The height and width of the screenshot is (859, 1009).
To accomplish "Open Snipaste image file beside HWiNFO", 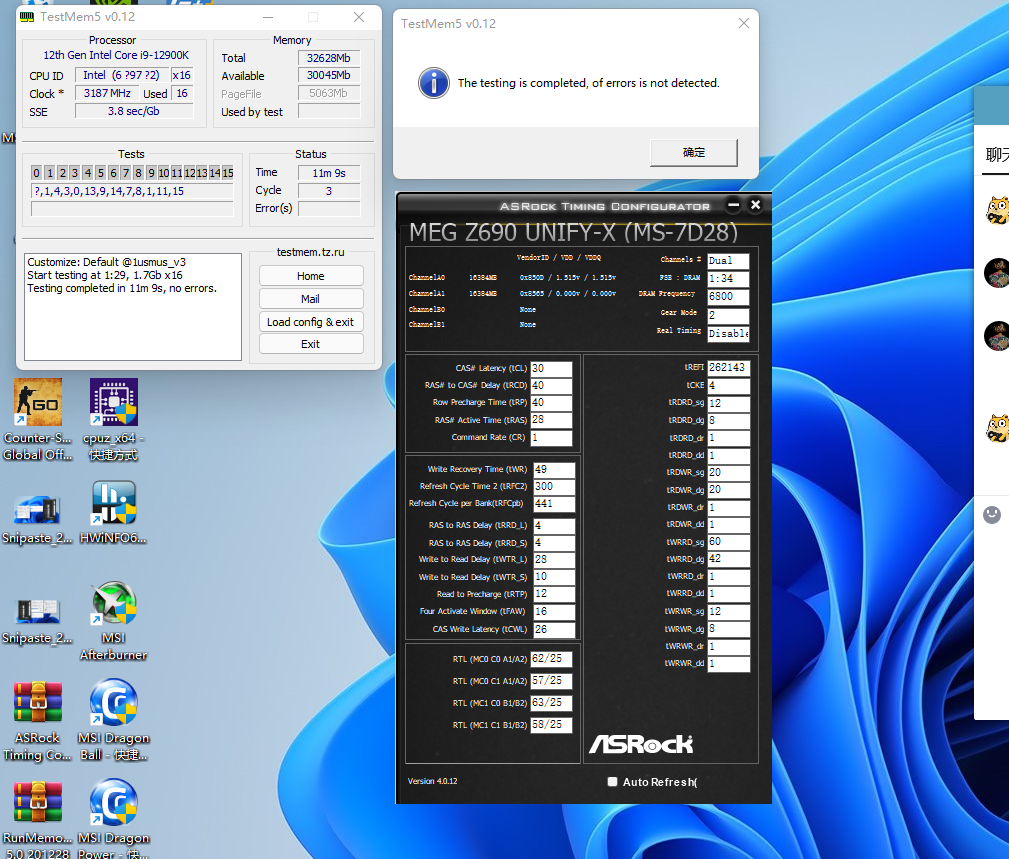I will tap(38, 519).
